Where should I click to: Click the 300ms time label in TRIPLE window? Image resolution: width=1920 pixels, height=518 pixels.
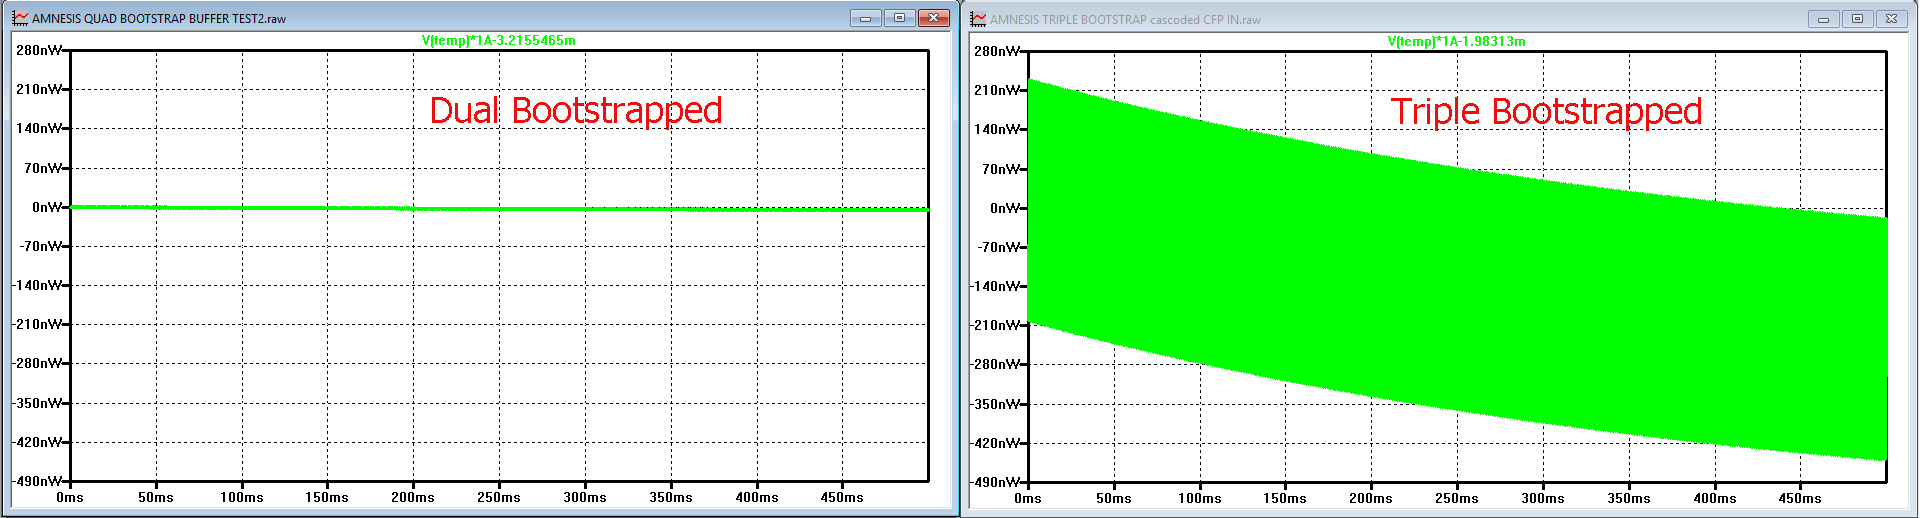click(1543, 498)
